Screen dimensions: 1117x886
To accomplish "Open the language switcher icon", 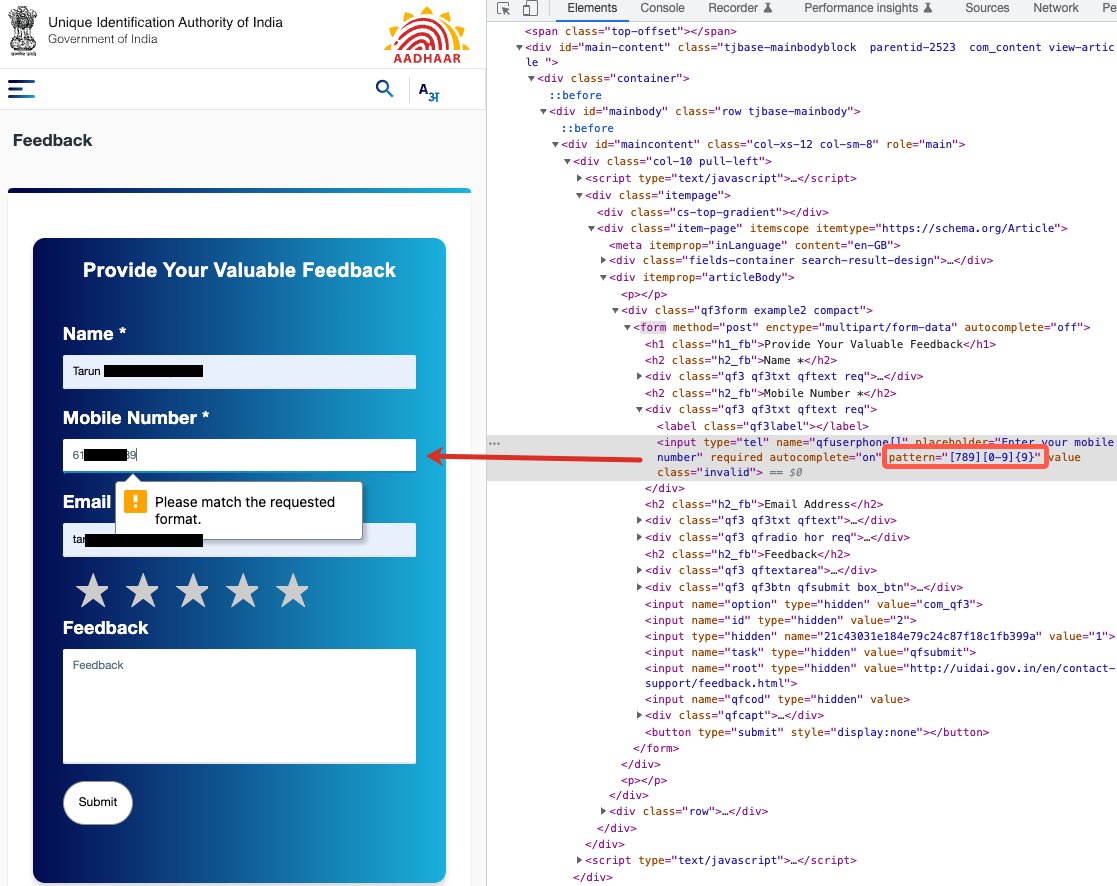I will (429, 91).
